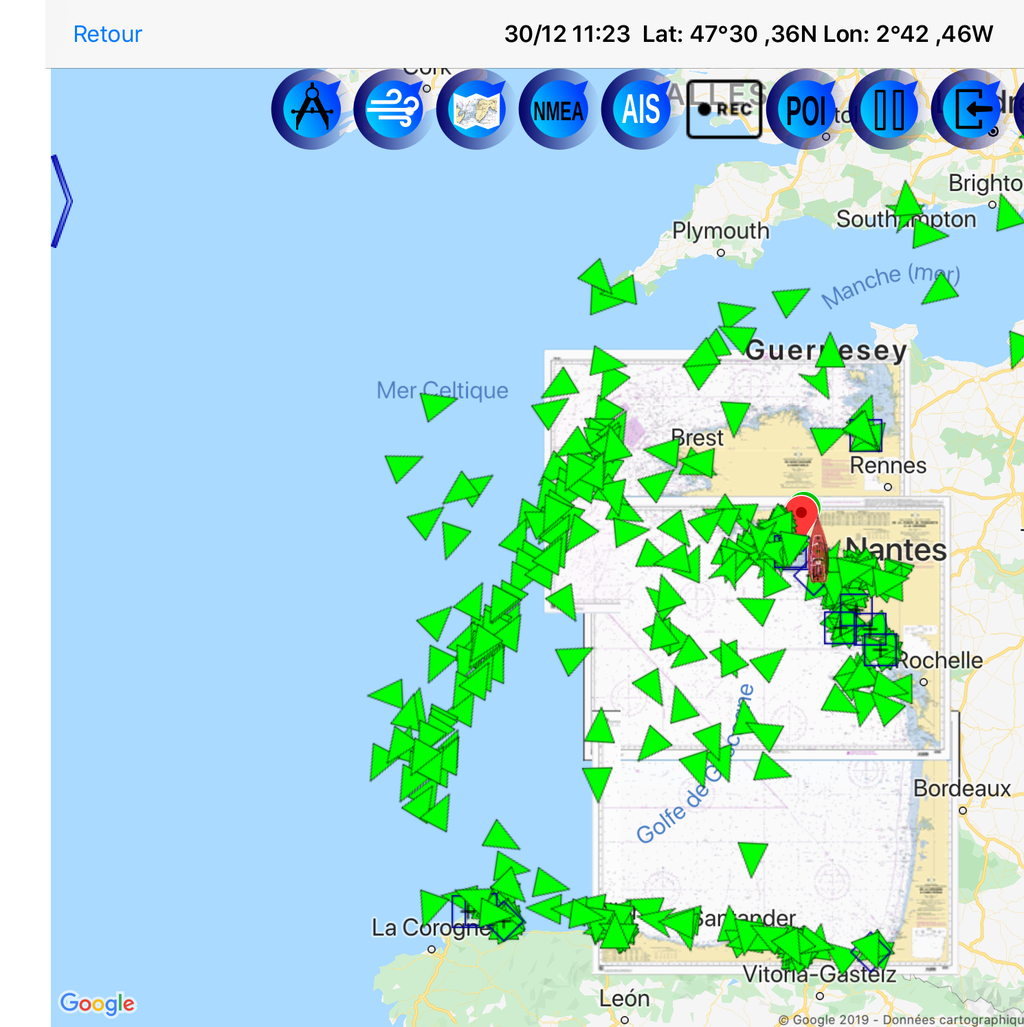Start track recording with REC button
This screenshot has width=1024, height=1027.
(x=724, y=109)
